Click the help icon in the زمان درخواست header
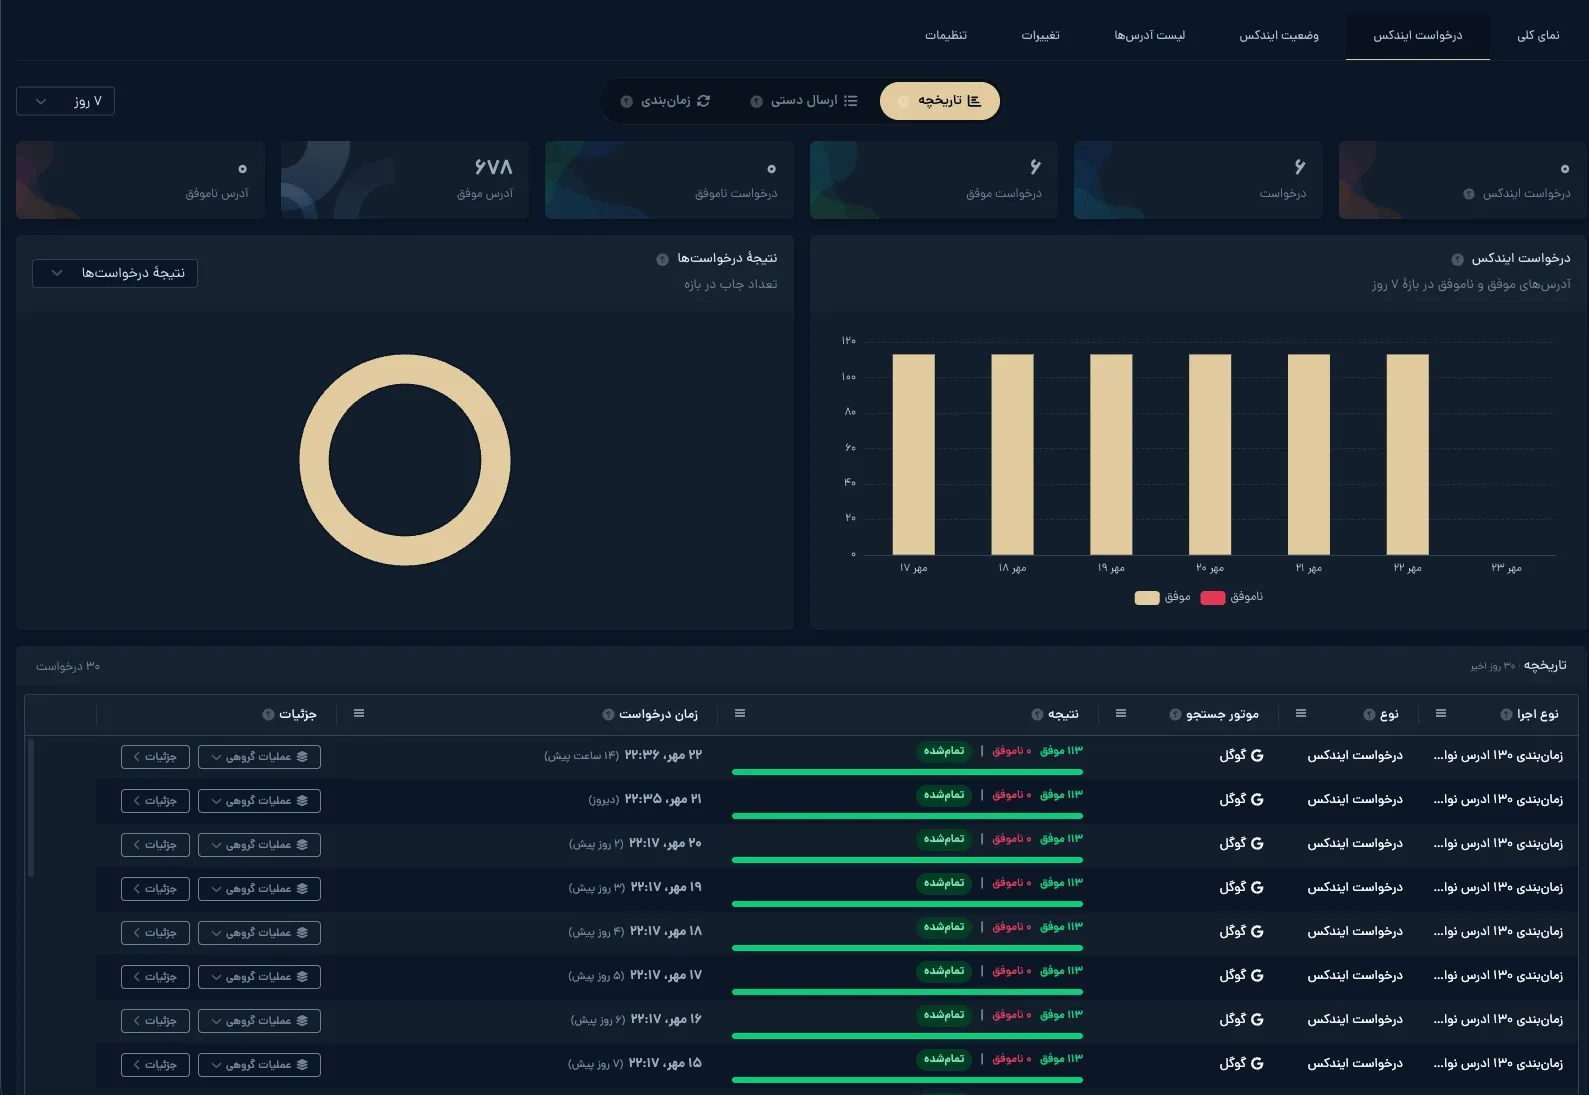Screen dimensions: 1589x1095 (x=608, y=714)
